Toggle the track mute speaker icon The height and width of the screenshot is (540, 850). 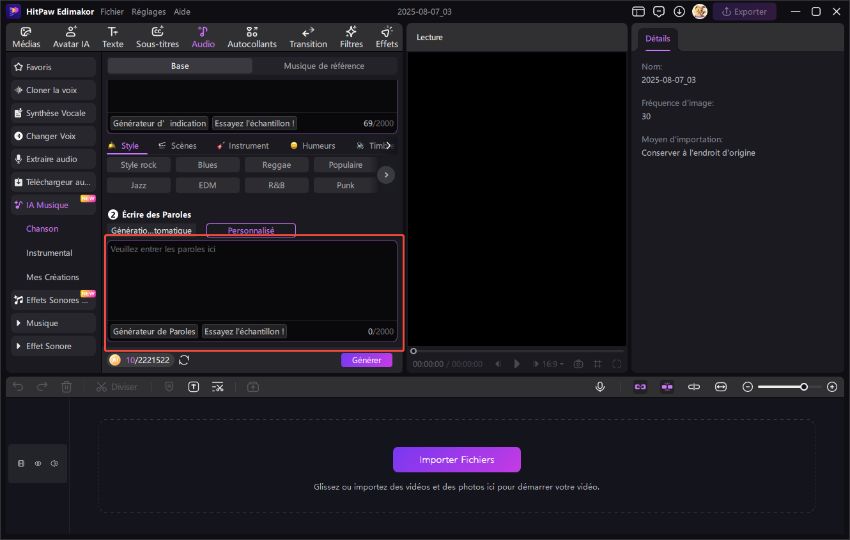[x=55, y=464]
